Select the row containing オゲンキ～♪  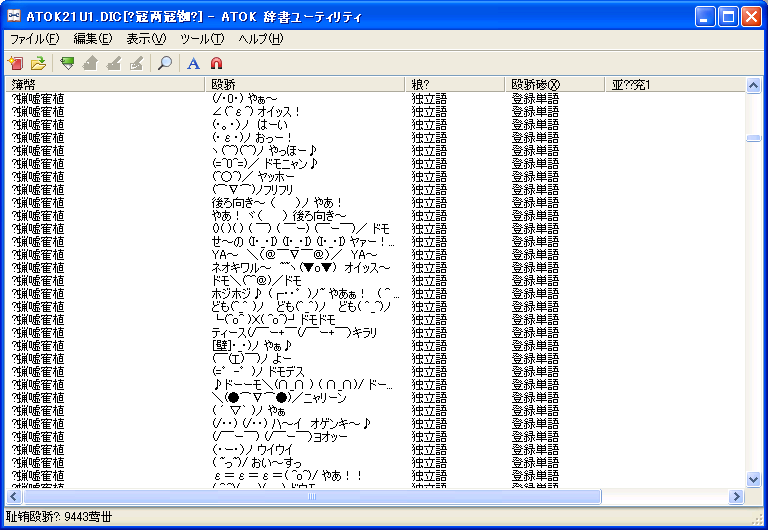click(375, 423)
